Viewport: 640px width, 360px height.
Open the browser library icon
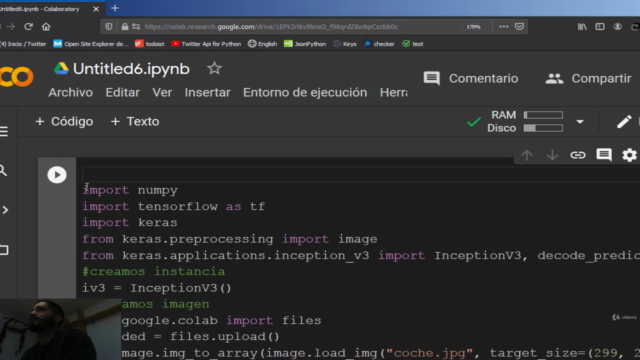pos(582,27)
